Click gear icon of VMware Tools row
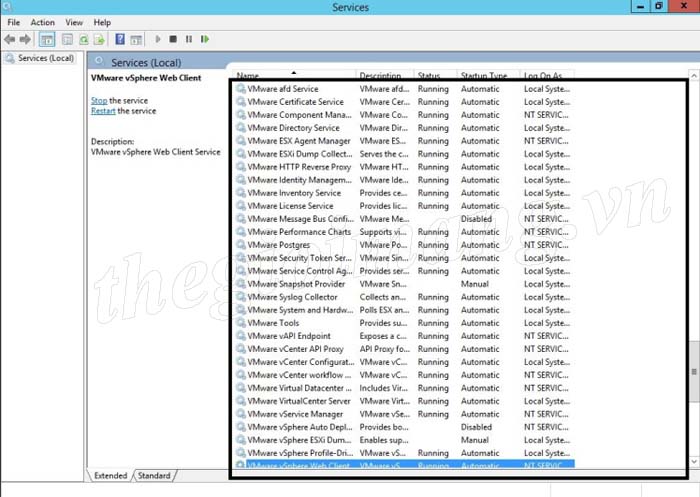This screenshot has height=497, width=700. pyautogui.click(x=241, y=323)
